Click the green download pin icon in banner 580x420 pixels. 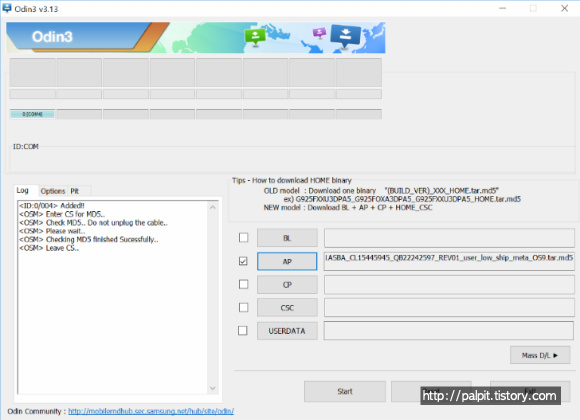255,37
